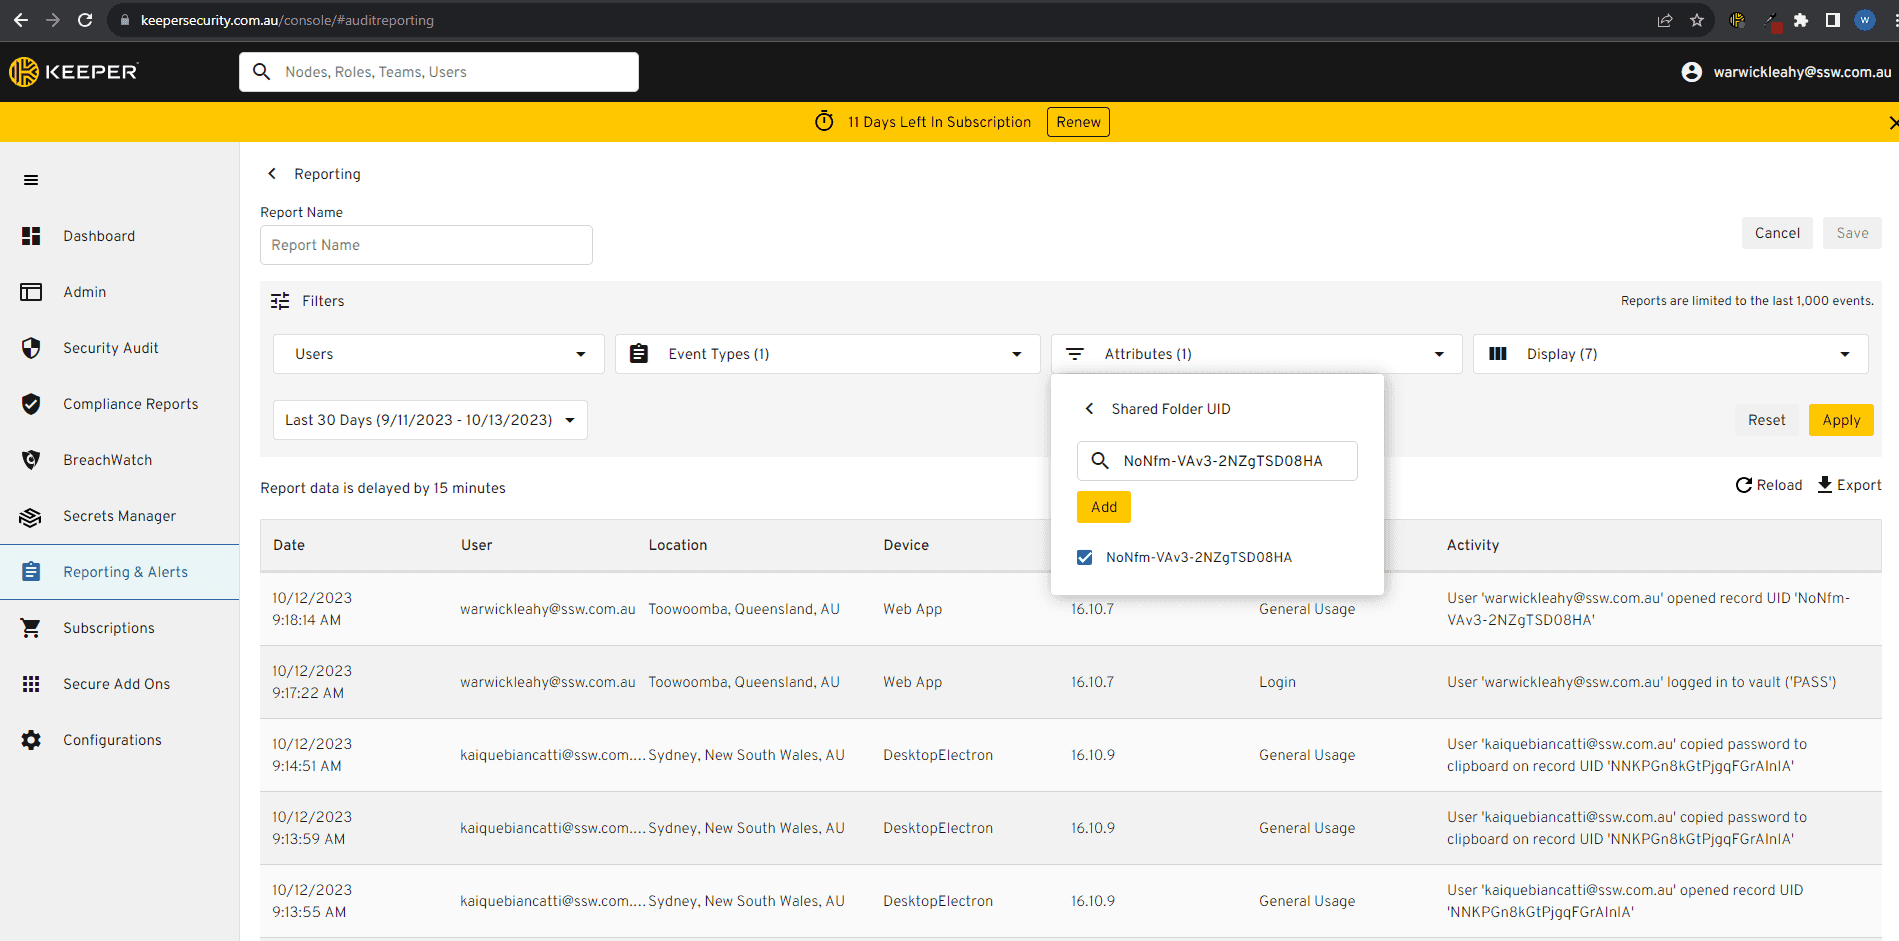Close the yellow subscription banner
Screen dimensions: 1899x941
pos(1892,123)
